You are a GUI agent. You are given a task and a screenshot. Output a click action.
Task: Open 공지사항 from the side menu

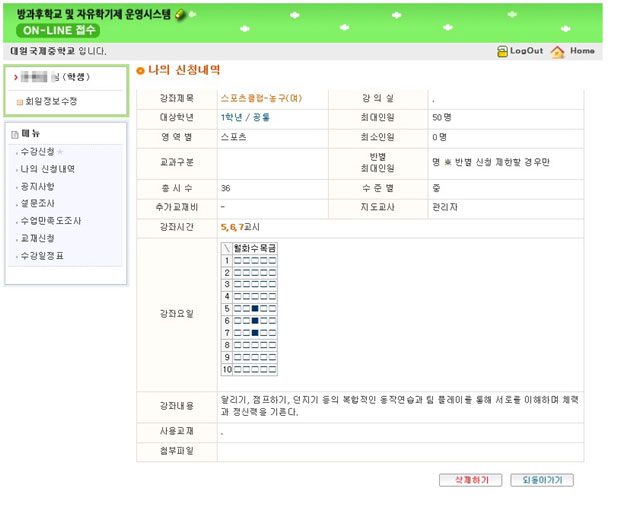pyautogui.click(x=37, y=186)
